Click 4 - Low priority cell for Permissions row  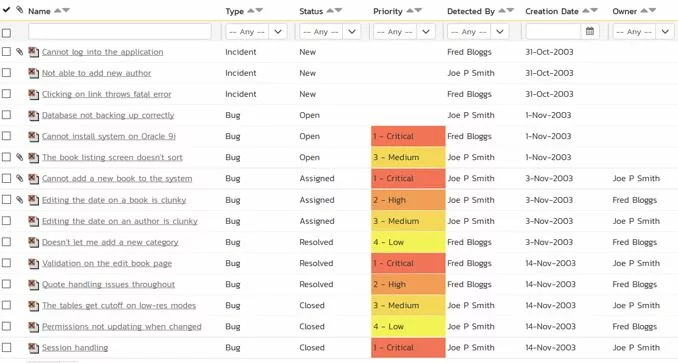408,326
